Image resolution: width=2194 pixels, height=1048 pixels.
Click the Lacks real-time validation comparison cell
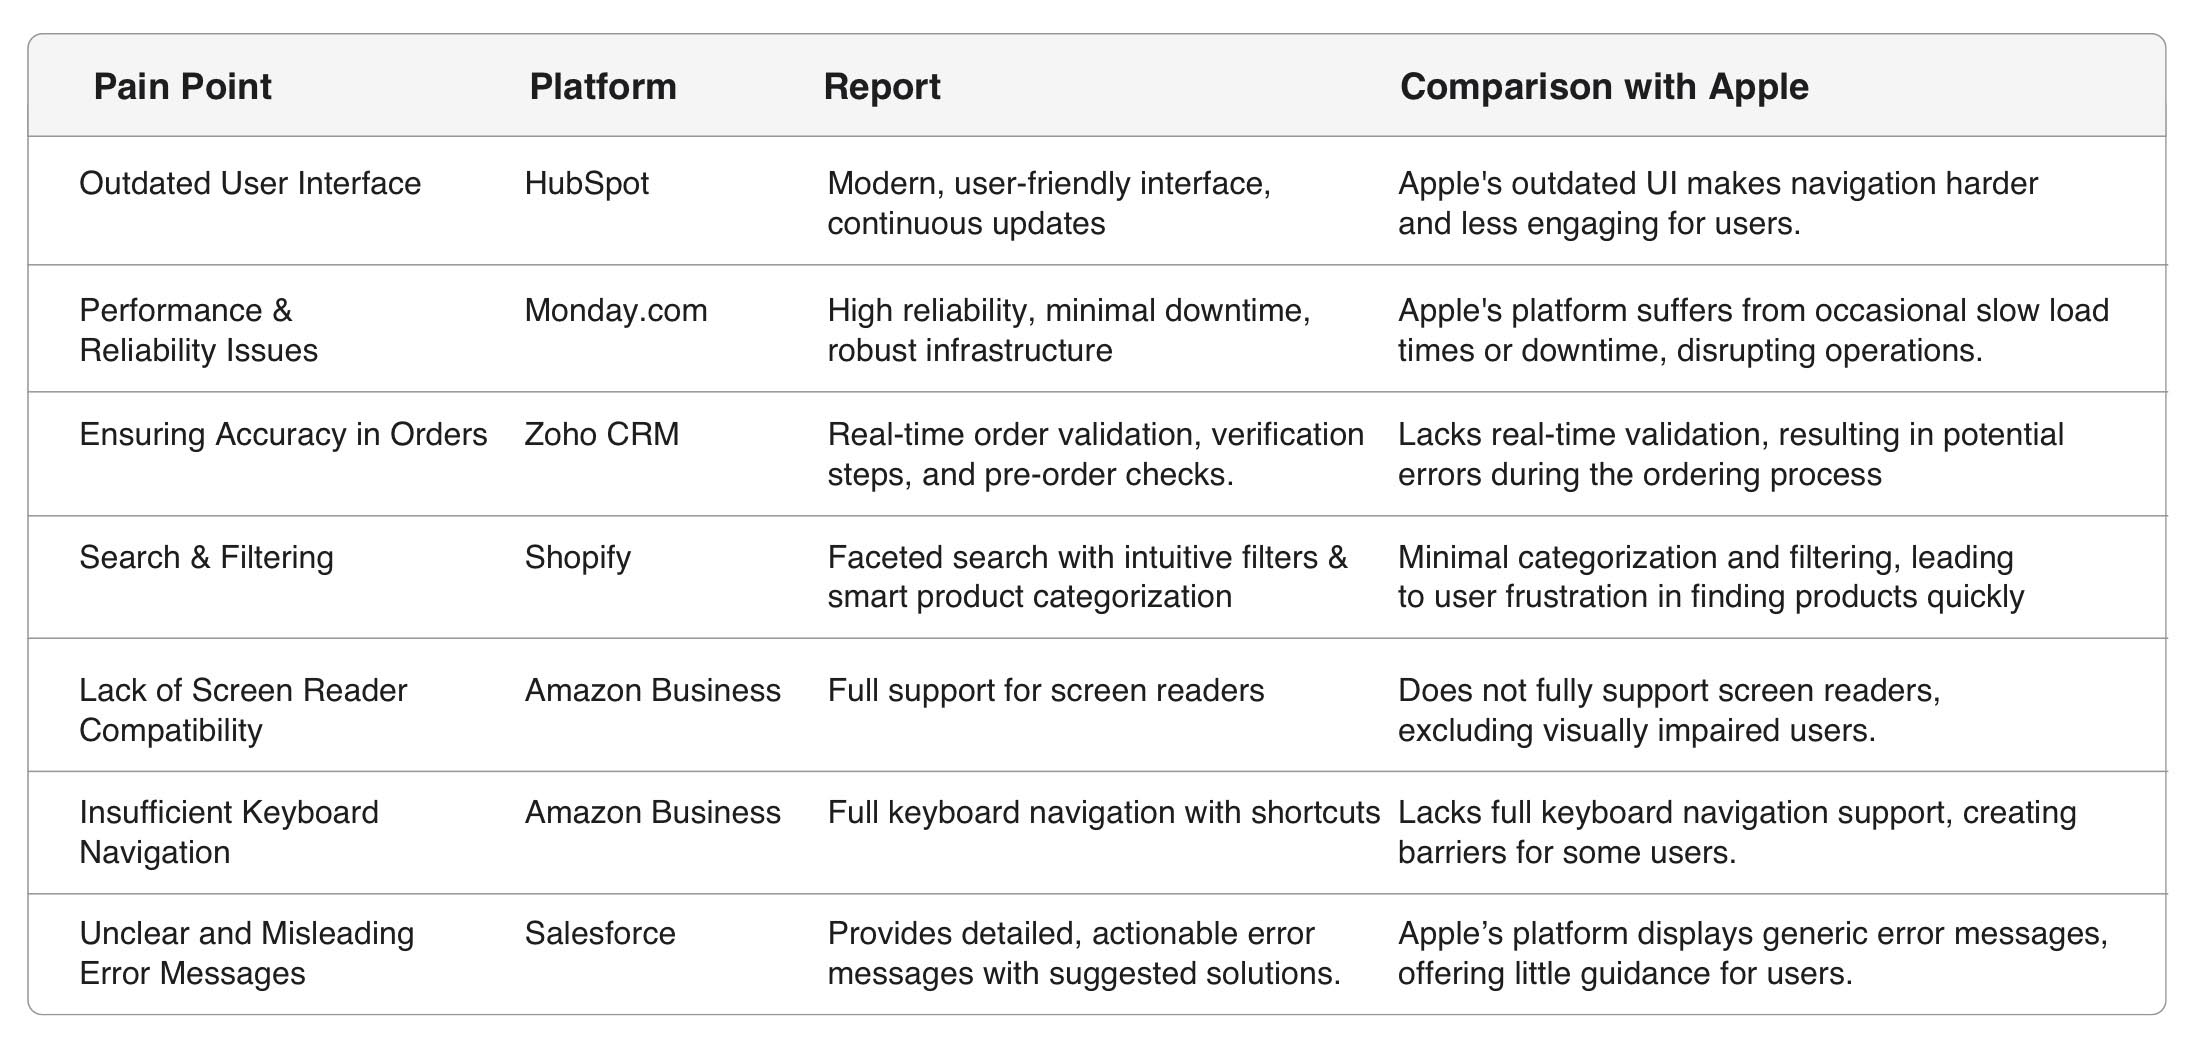[x=1730, y=455]
